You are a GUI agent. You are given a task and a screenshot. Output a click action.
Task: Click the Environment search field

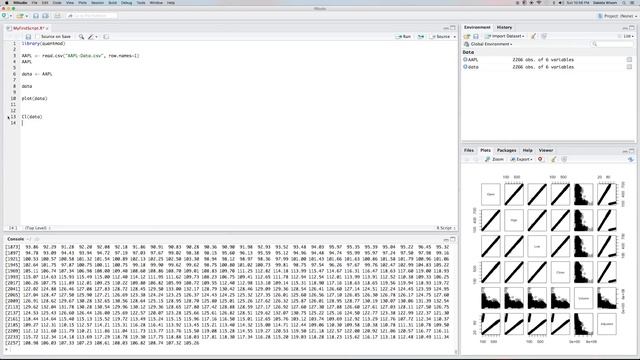pyautogui.click(x=612, y=44)
